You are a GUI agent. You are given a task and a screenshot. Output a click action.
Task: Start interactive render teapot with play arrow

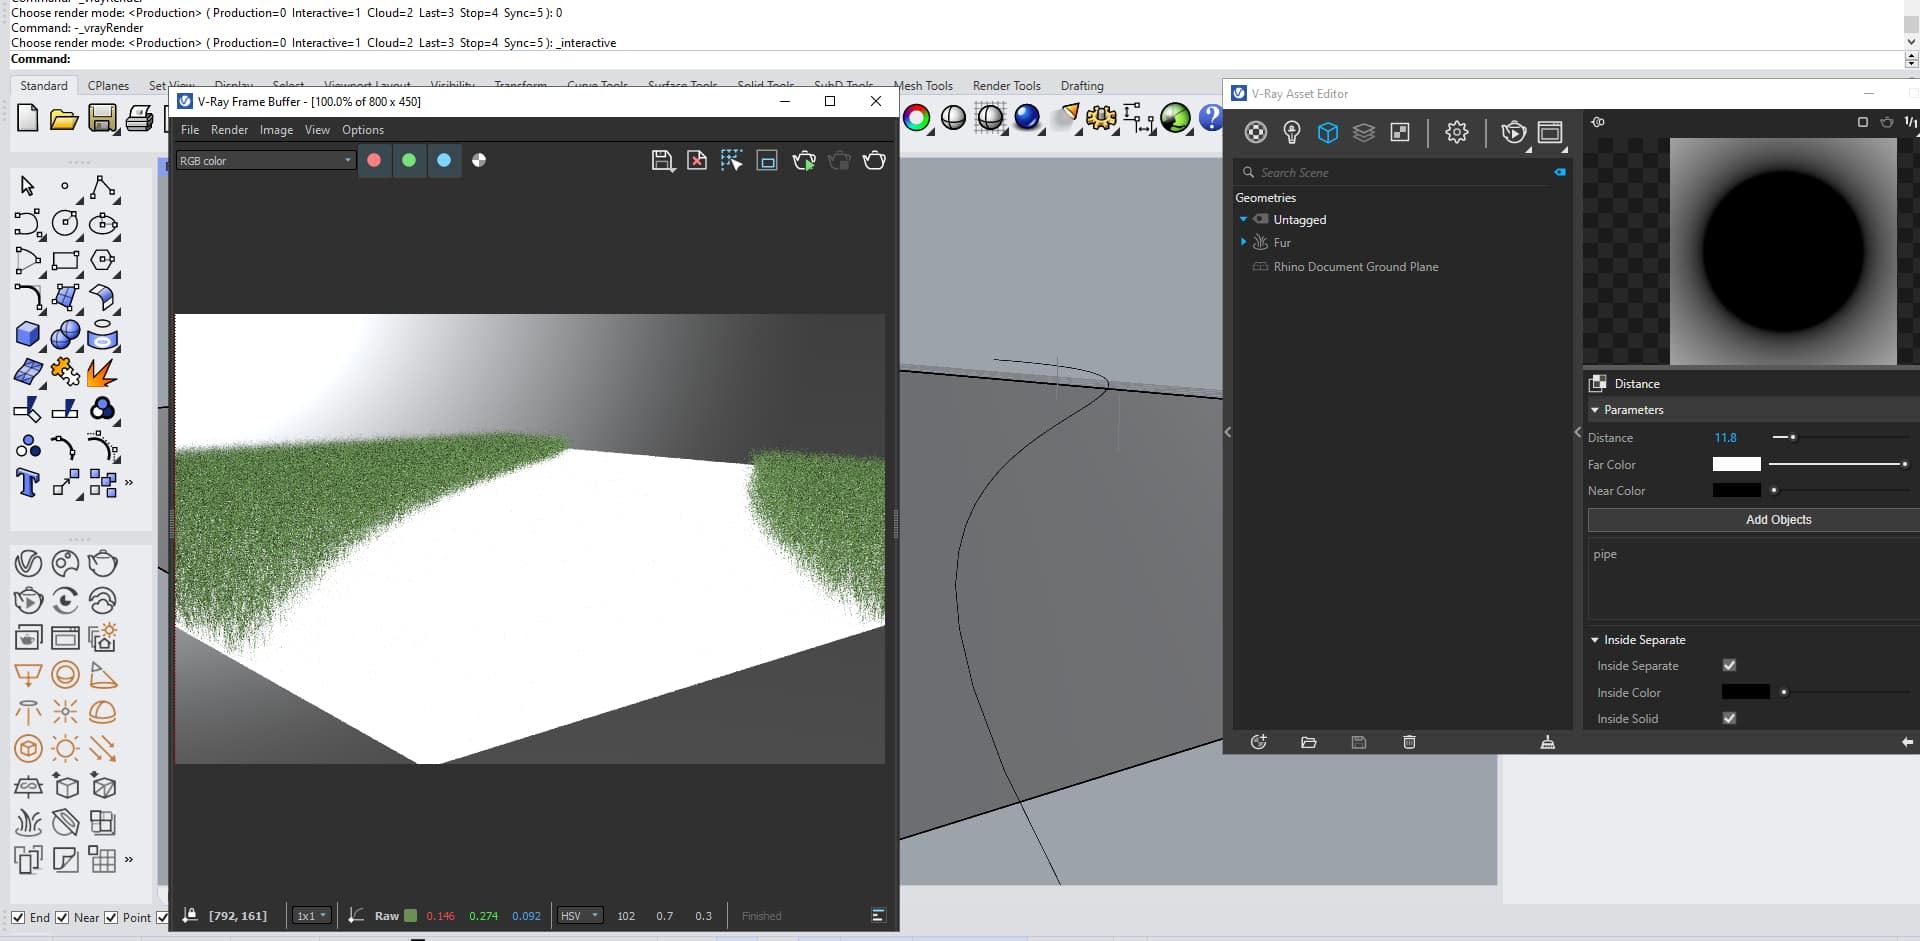pos(804,160)
